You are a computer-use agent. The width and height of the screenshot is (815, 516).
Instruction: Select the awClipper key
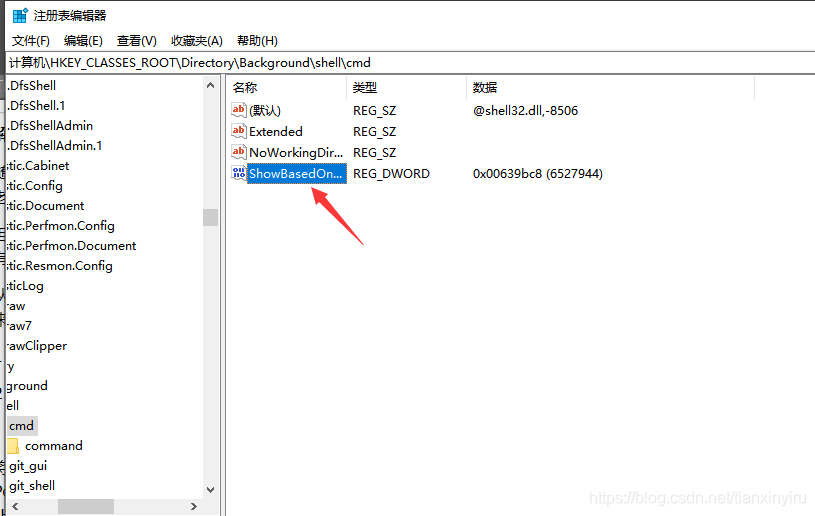(x=37, y=346)
